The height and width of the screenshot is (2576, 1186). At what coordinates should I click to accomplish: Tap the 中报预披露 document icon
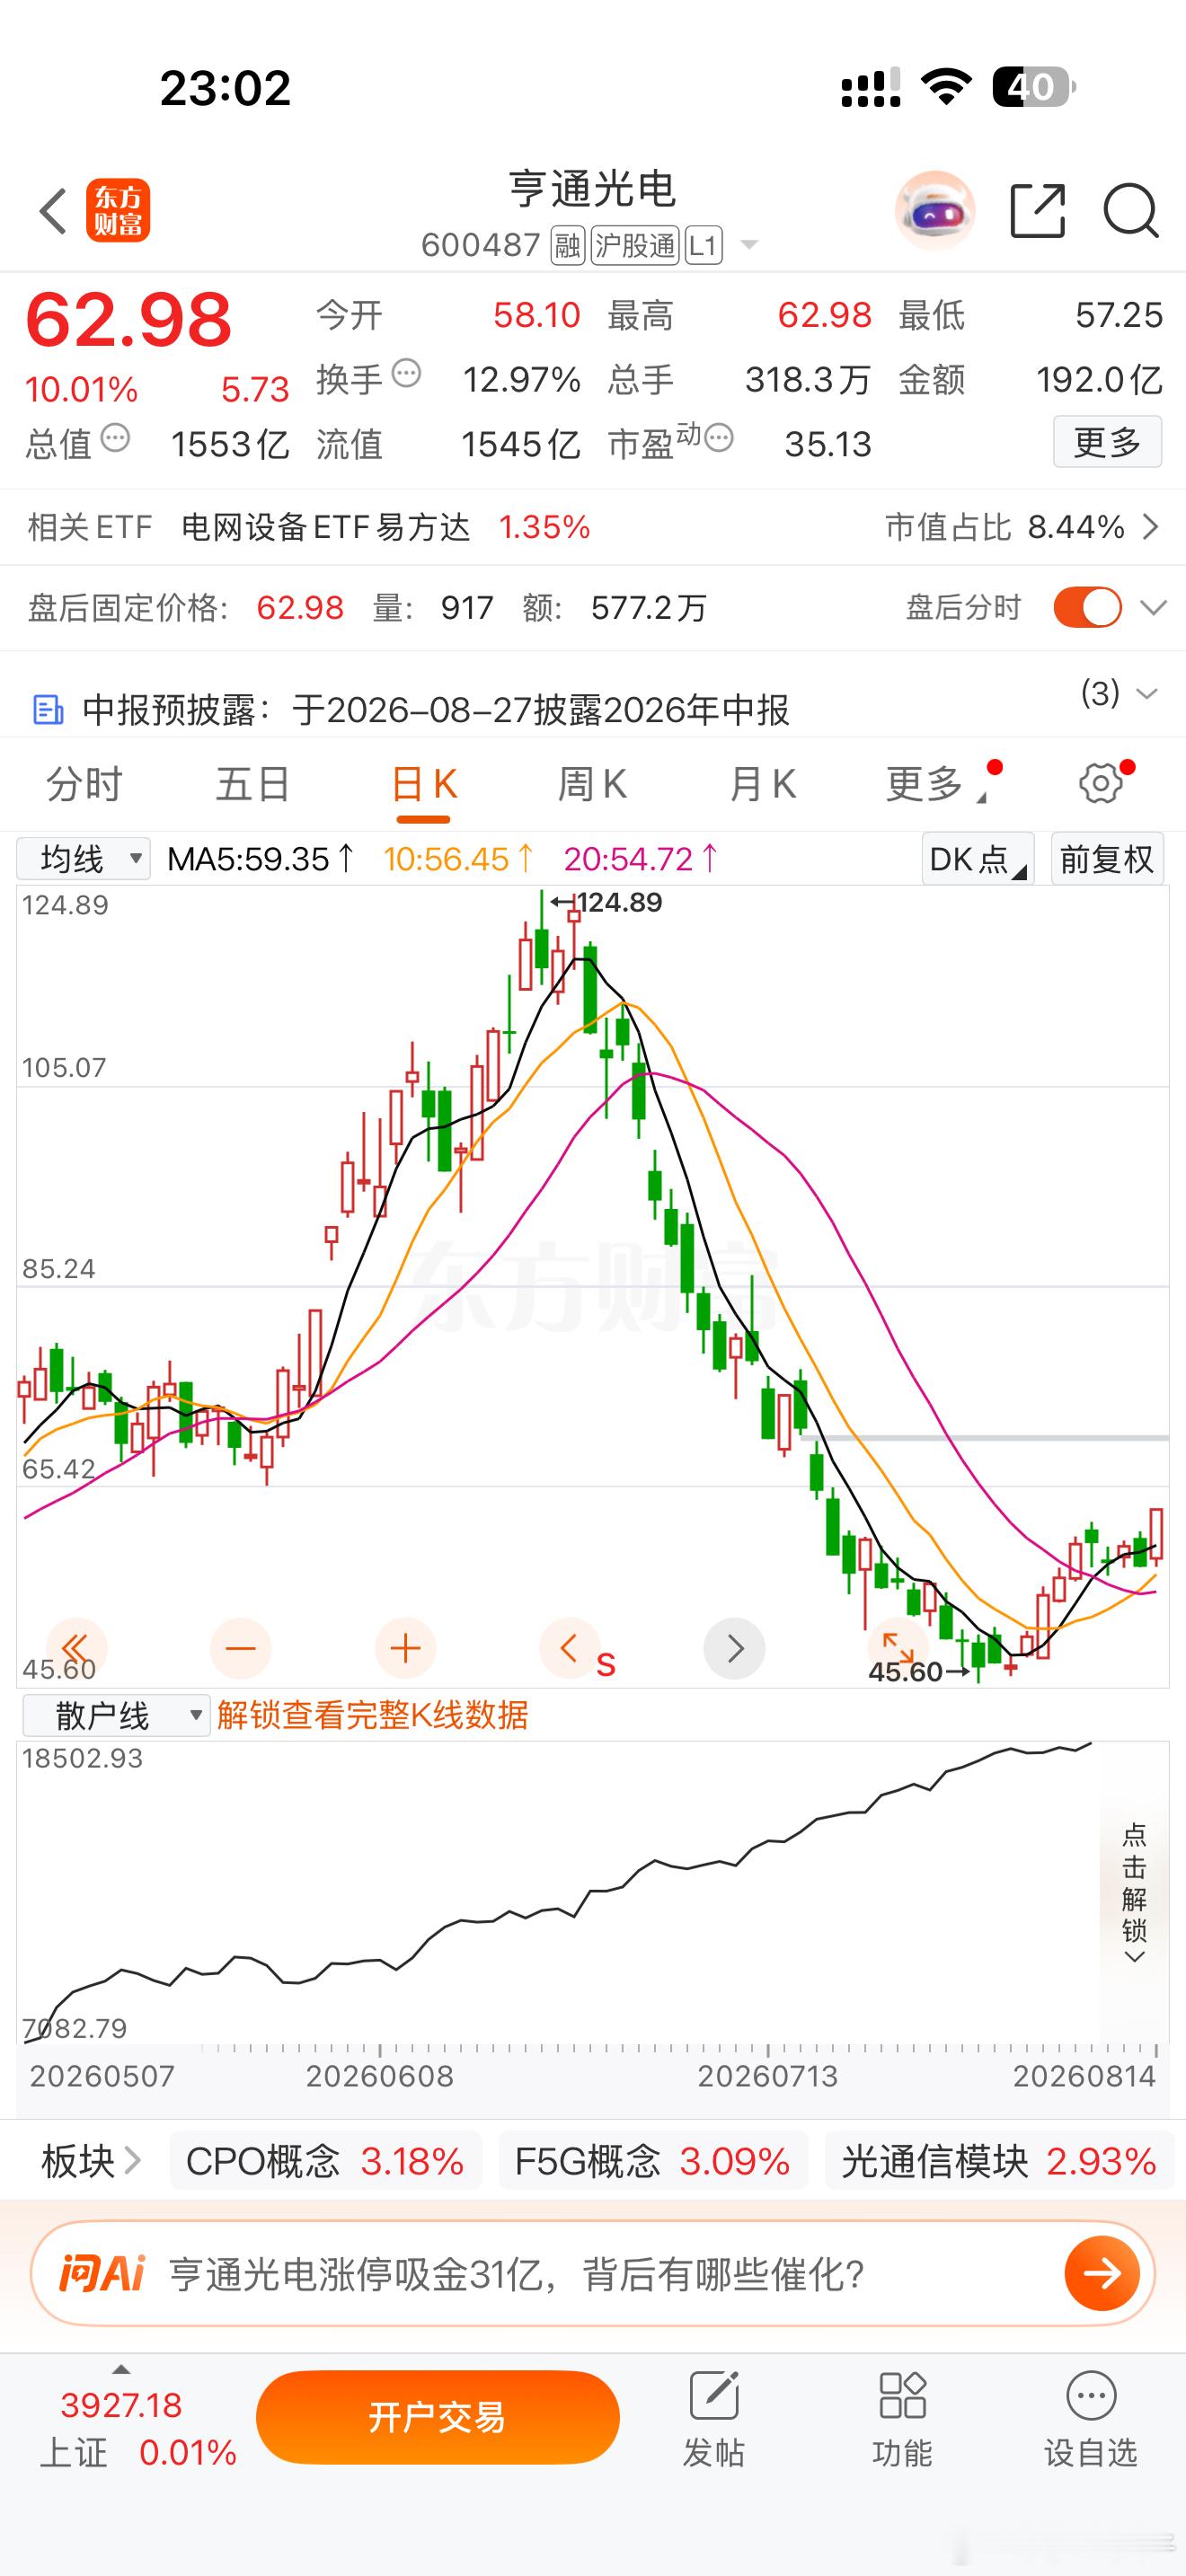point(48,710)
